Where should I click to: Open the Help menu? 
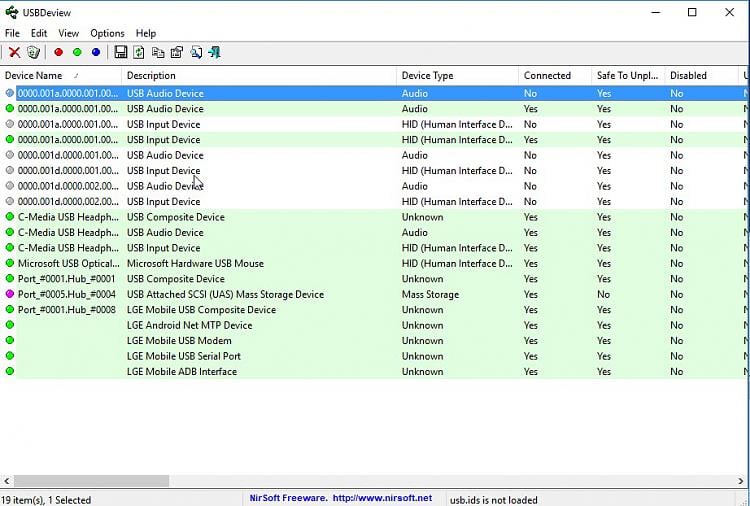click(x=146, y=33)
